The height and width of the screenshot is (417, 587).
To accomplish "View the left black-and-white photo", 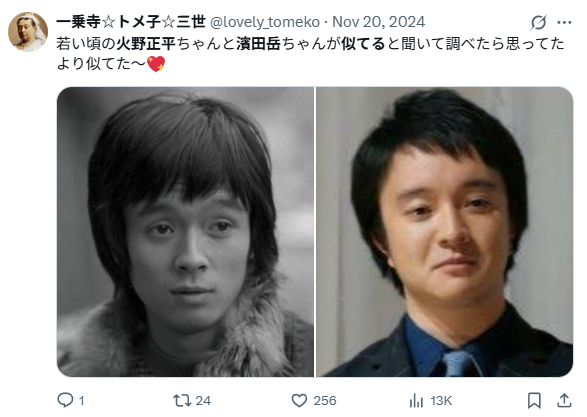I will (x=185, y=232).
